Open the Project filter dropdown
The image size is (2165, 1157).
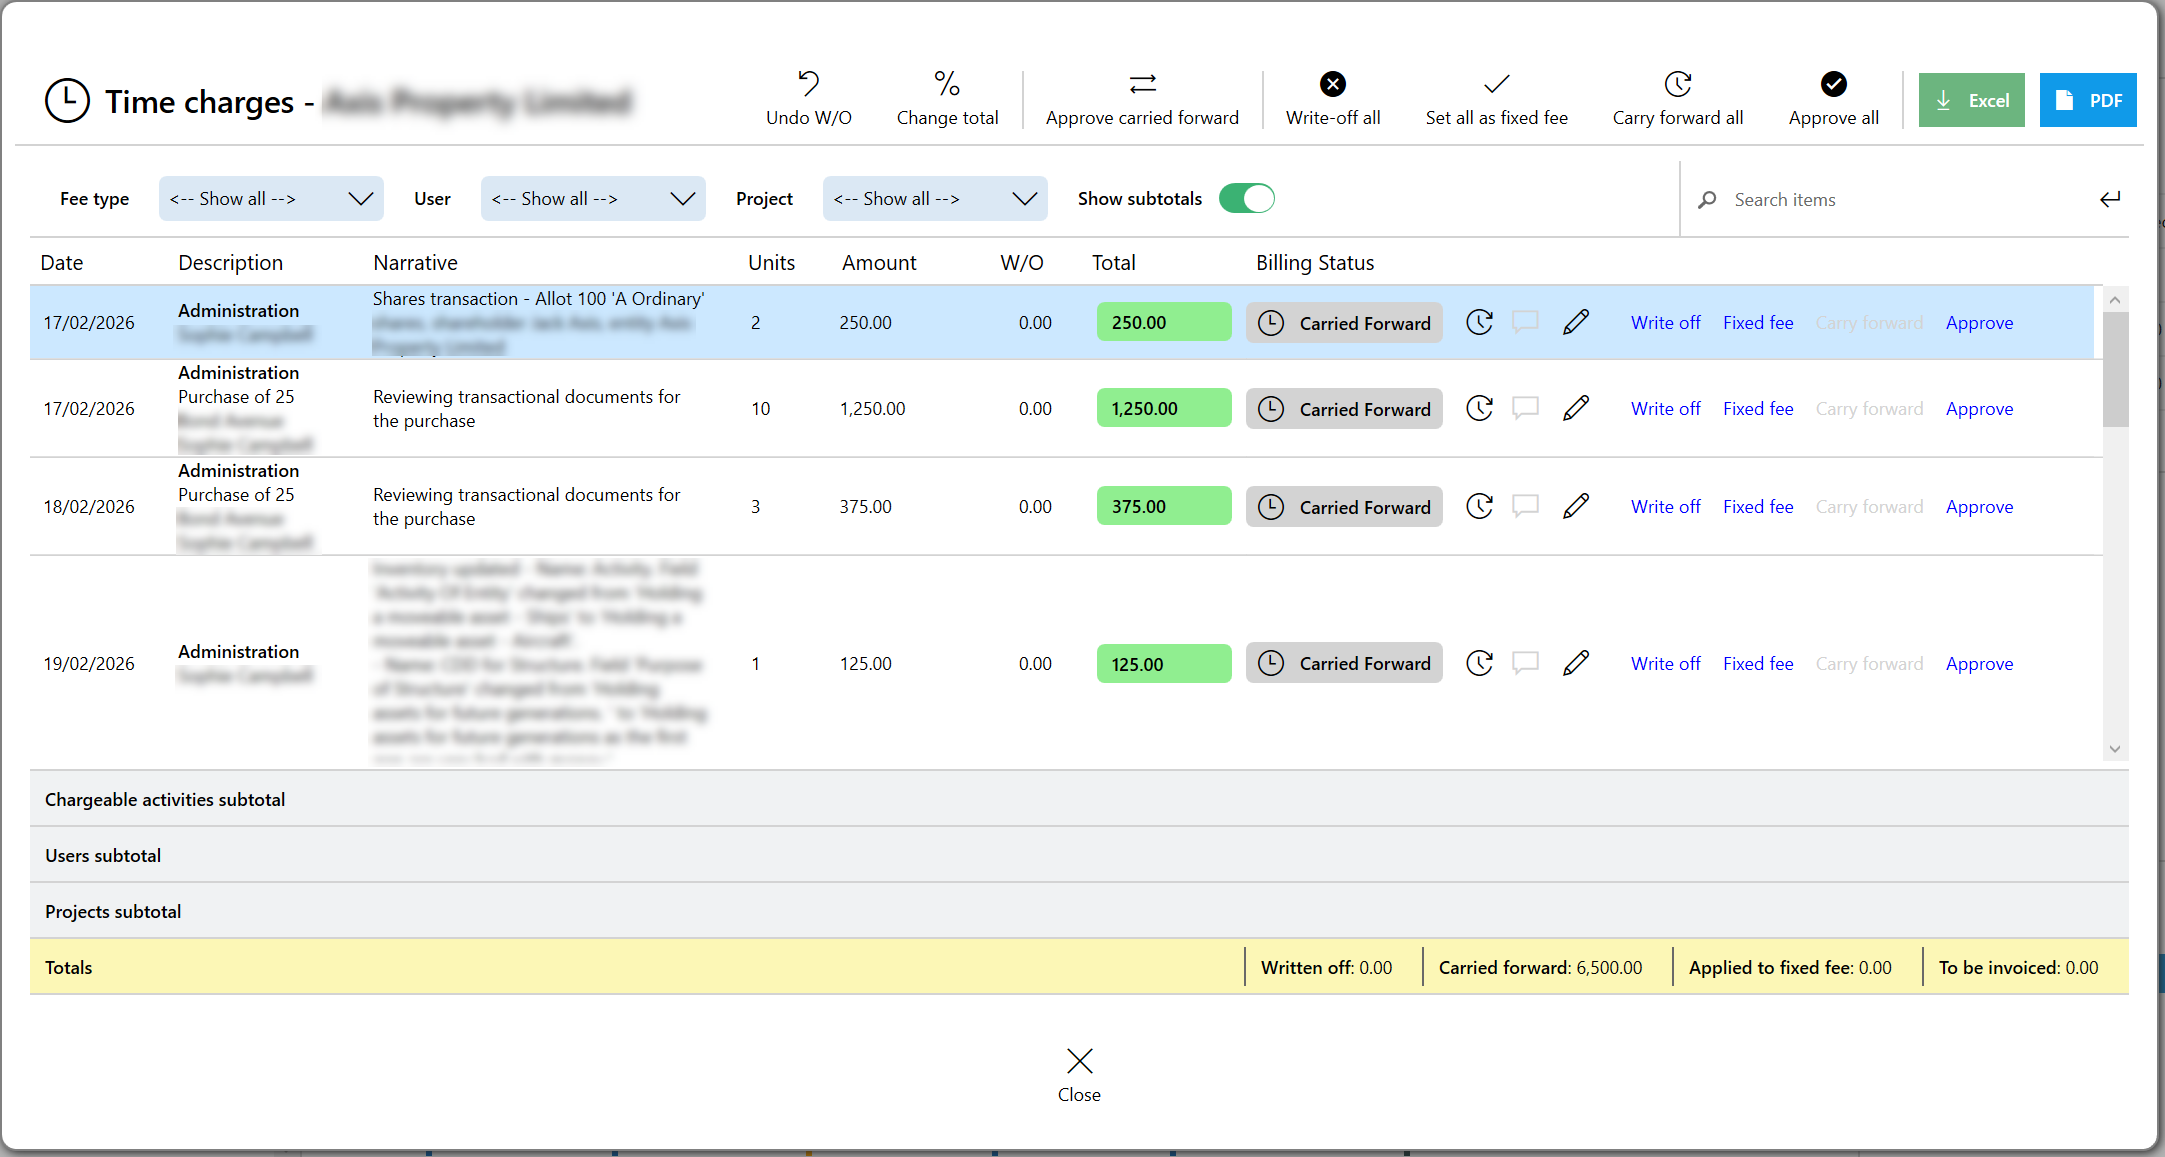pyautogui.click(x=935, y=198)
